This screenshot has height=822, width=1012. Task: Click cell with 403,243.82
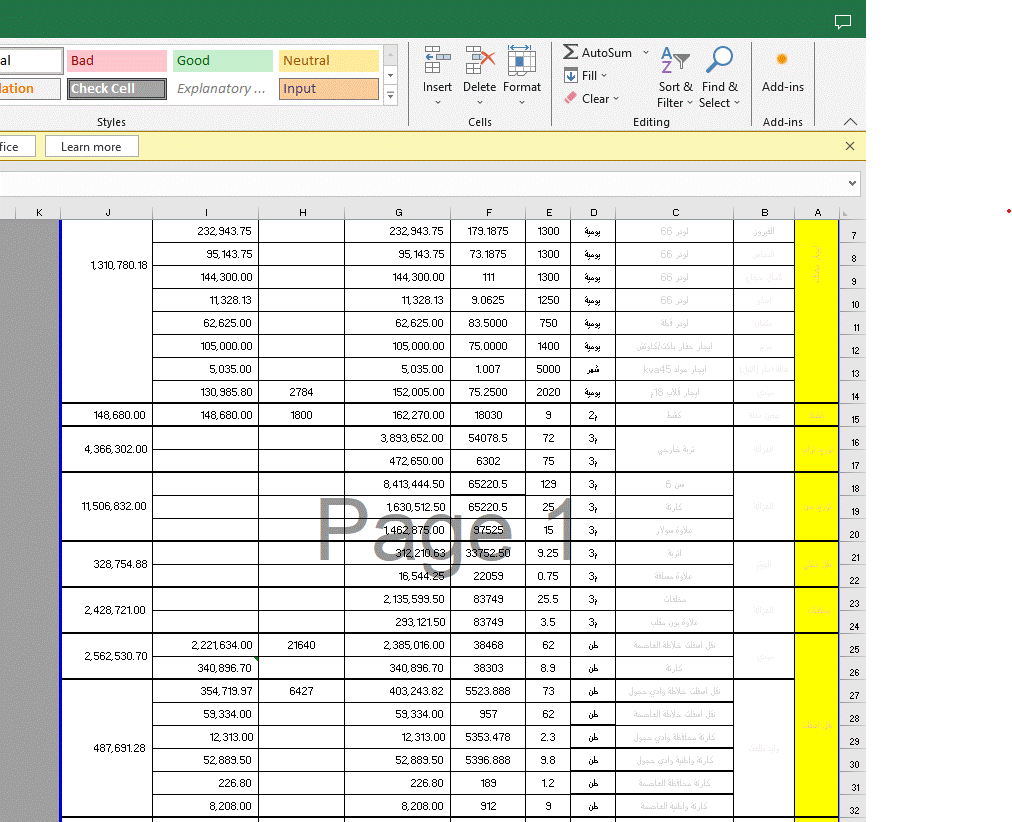click(x=398, y=691)
